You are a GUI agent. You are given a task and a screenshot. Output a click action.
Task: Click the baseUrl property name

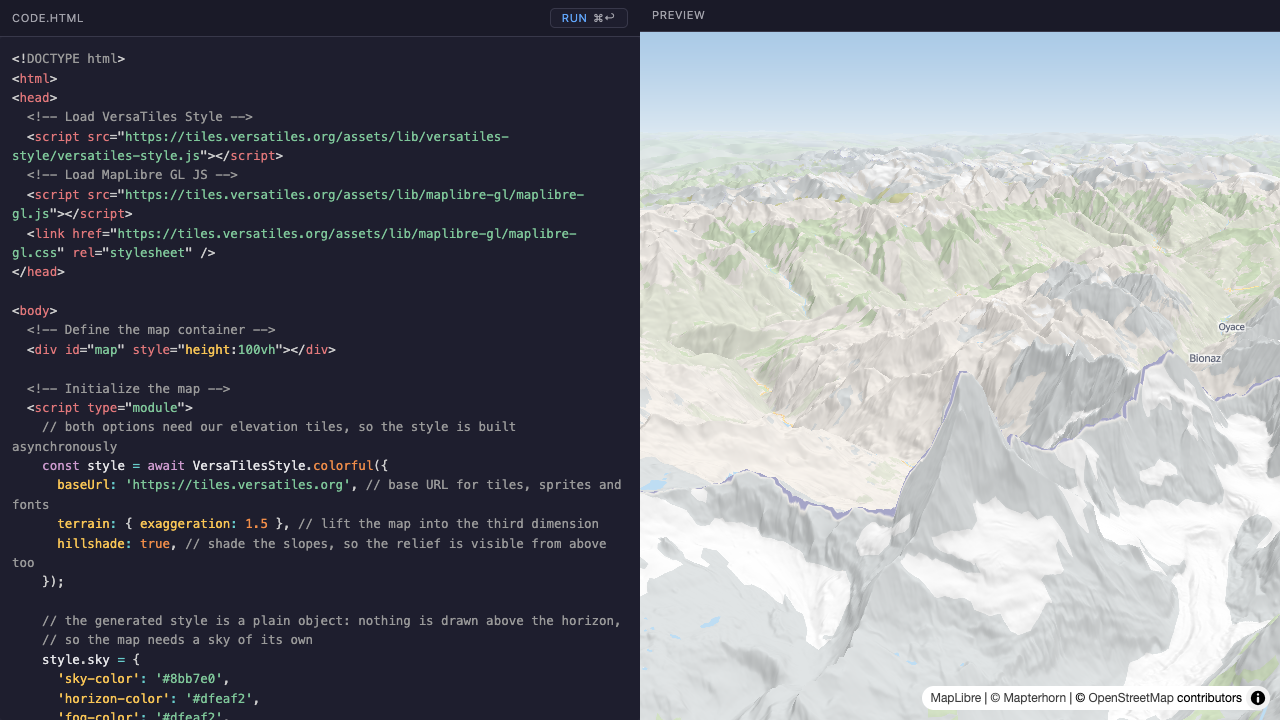pos(87,485)
